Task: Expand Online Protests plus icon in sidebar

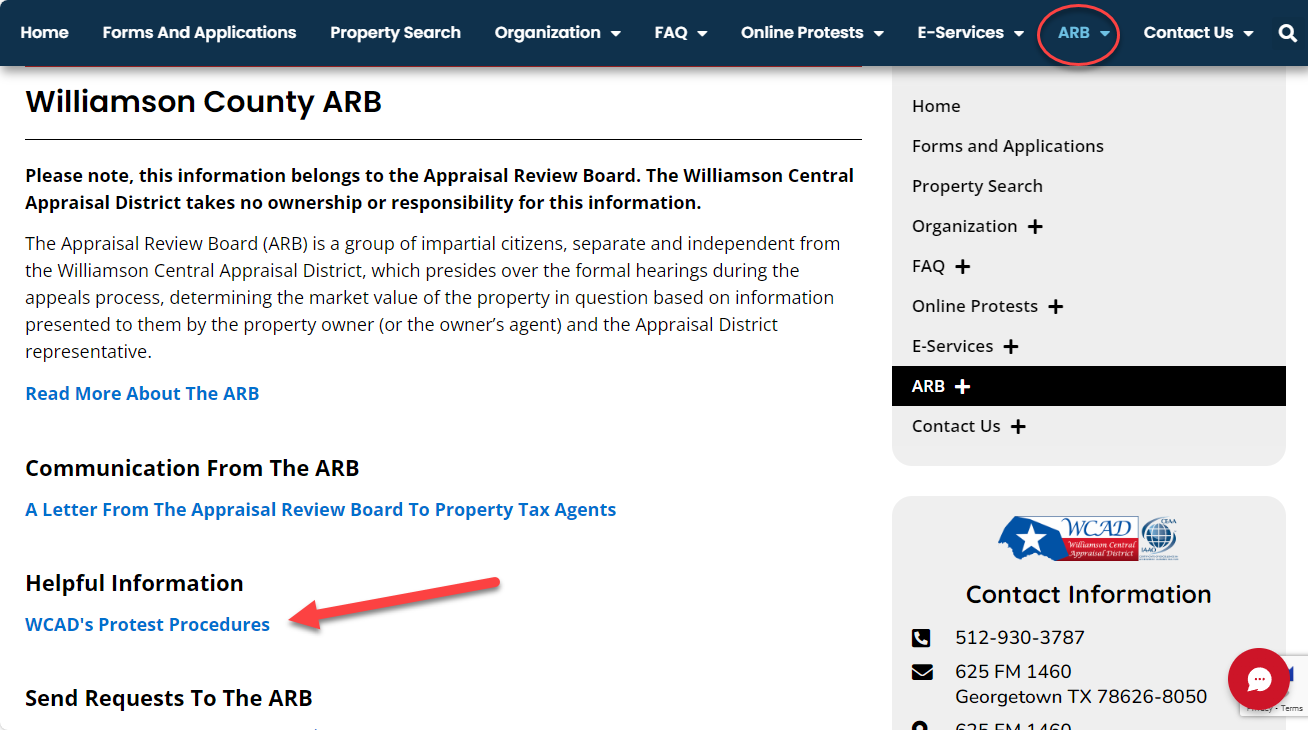Action: coord(1055,307)
